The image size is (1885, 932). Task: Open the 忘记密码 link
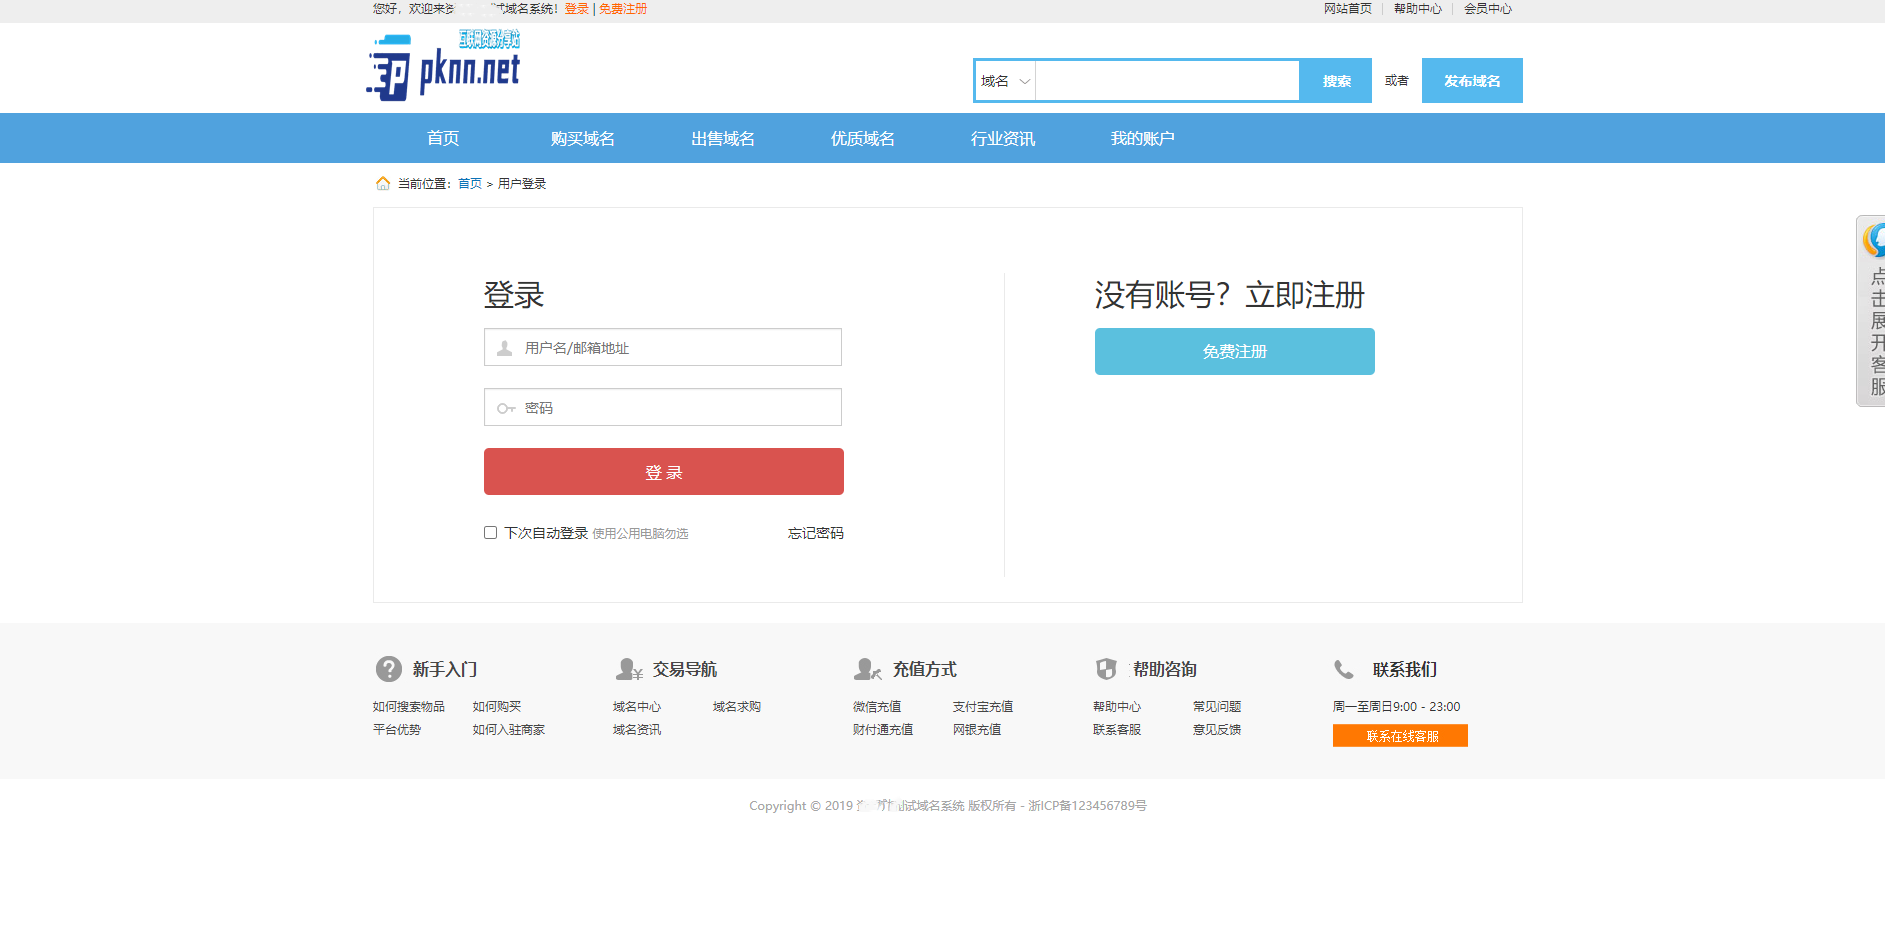point(814,532)
